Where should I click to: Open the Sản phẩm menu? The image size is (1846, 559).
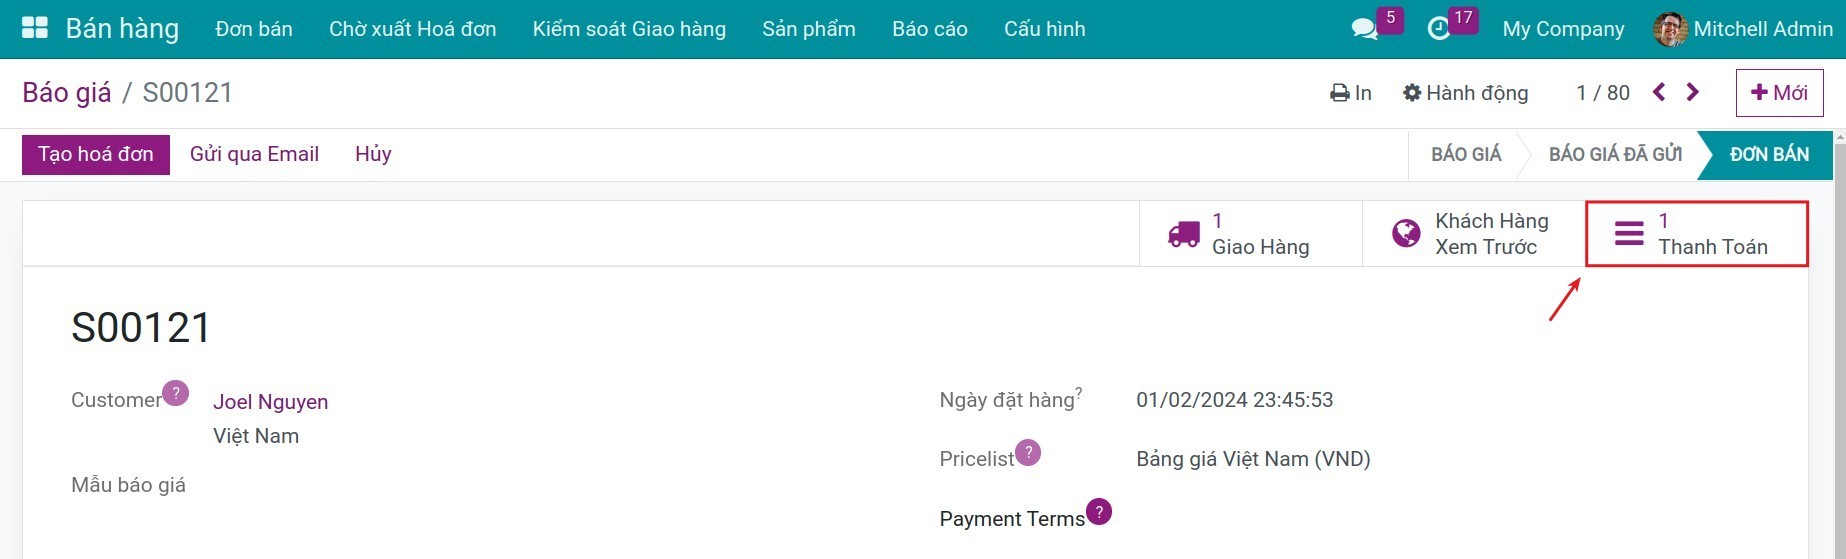[x=809, y=29]
